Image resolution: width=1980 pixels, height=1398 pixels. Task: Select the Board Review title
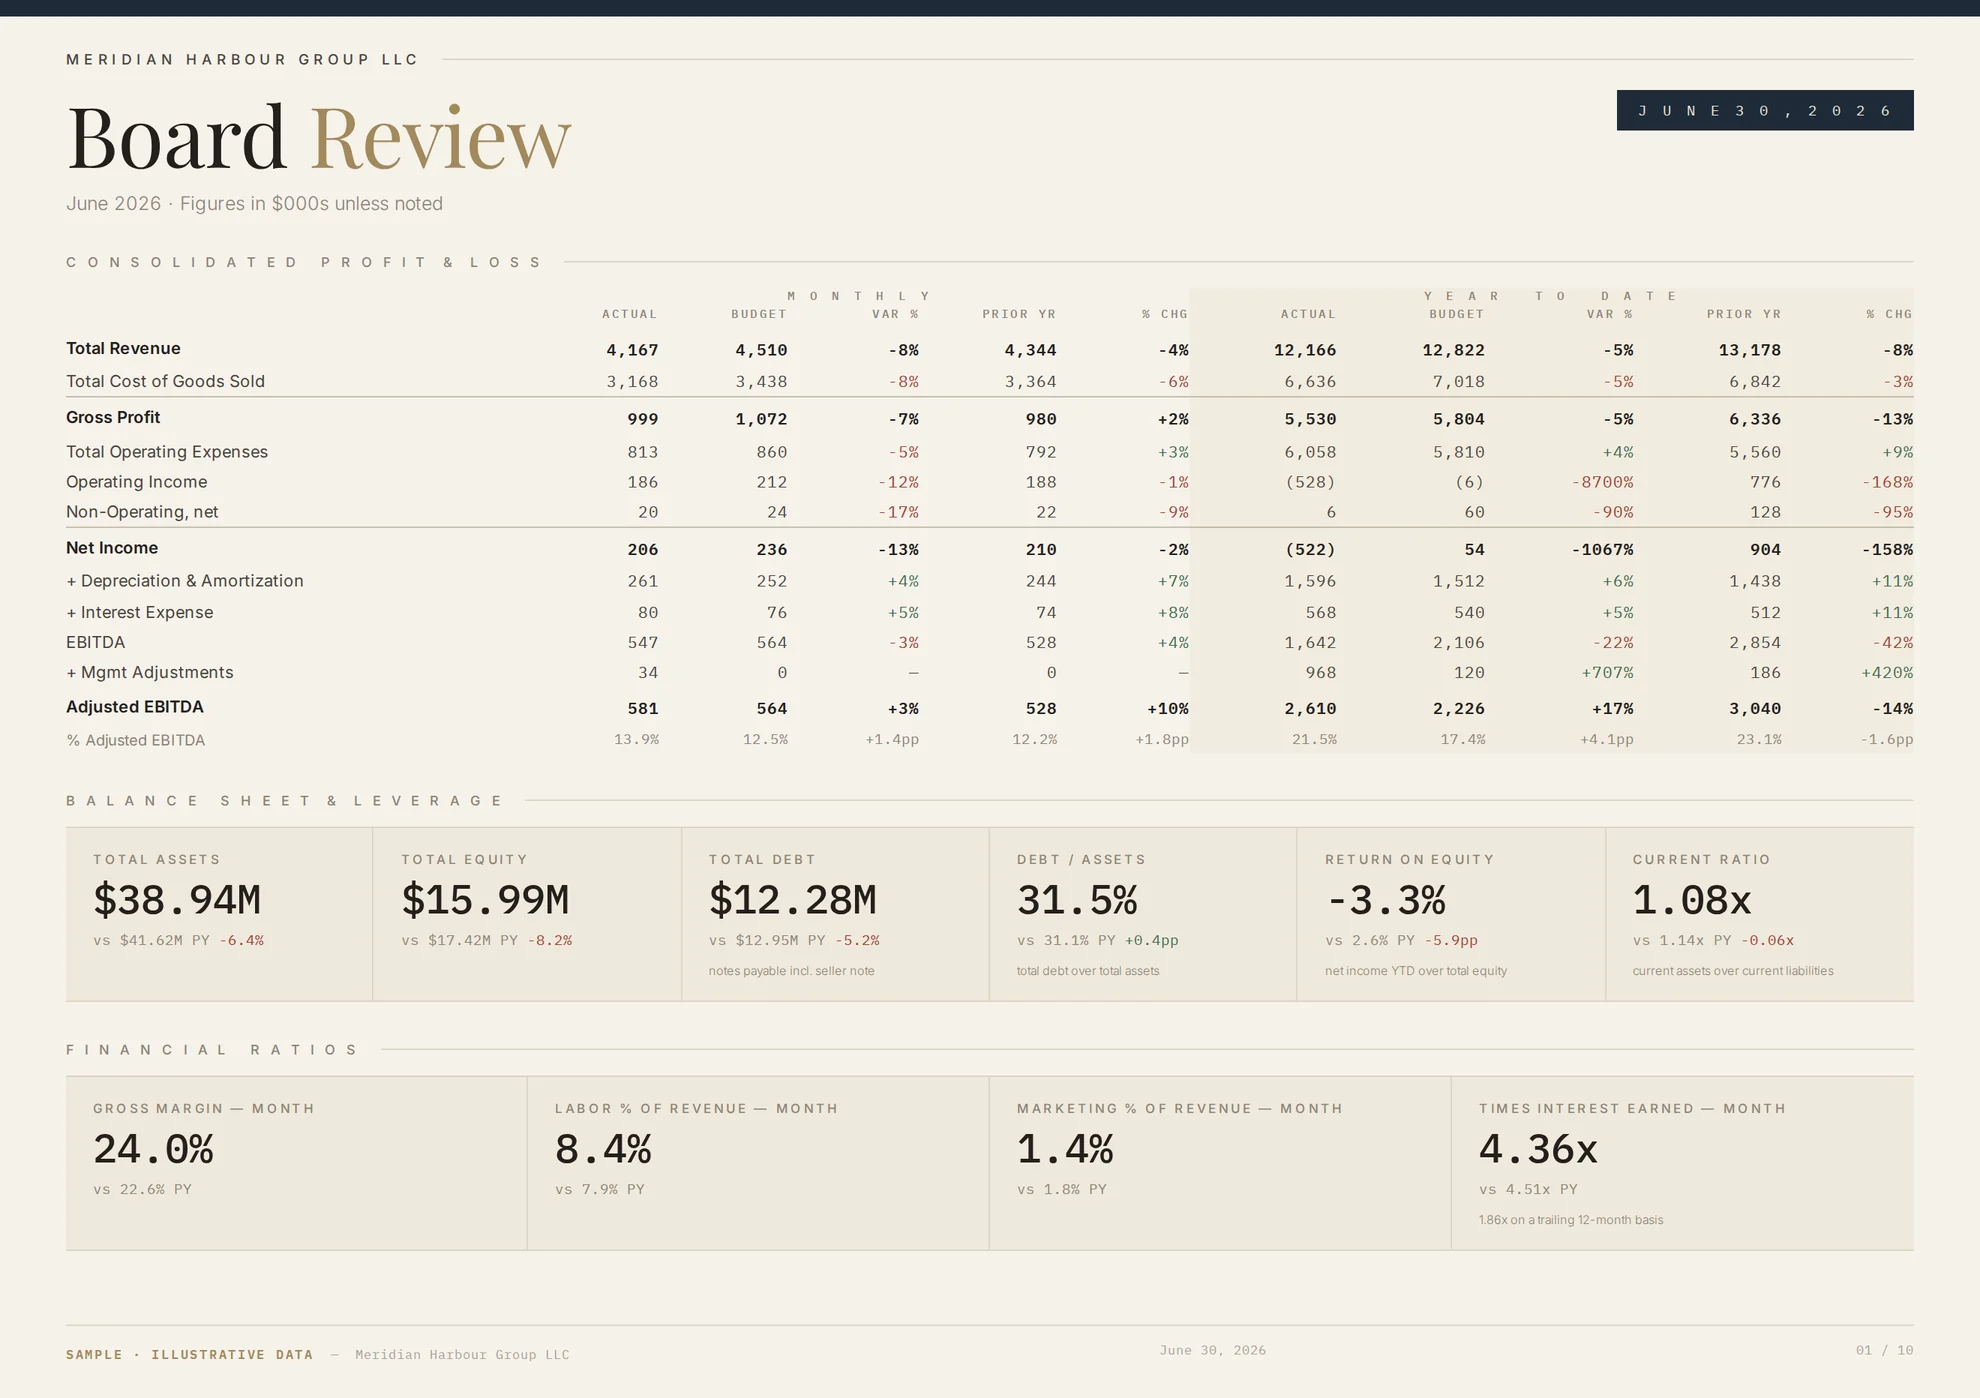coord(318,137)
